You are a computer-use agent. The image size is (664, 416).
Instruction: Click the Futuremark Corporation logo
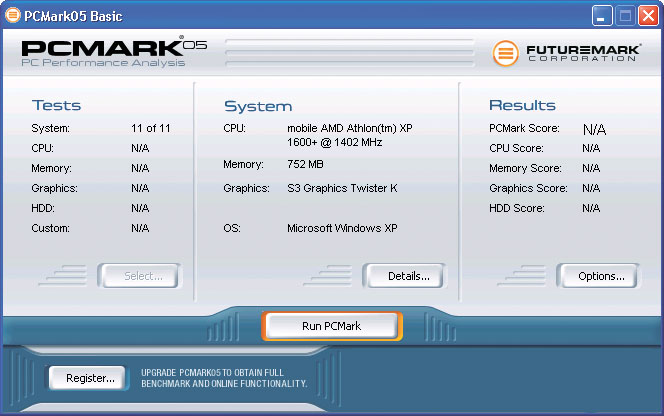click(567, 53)
